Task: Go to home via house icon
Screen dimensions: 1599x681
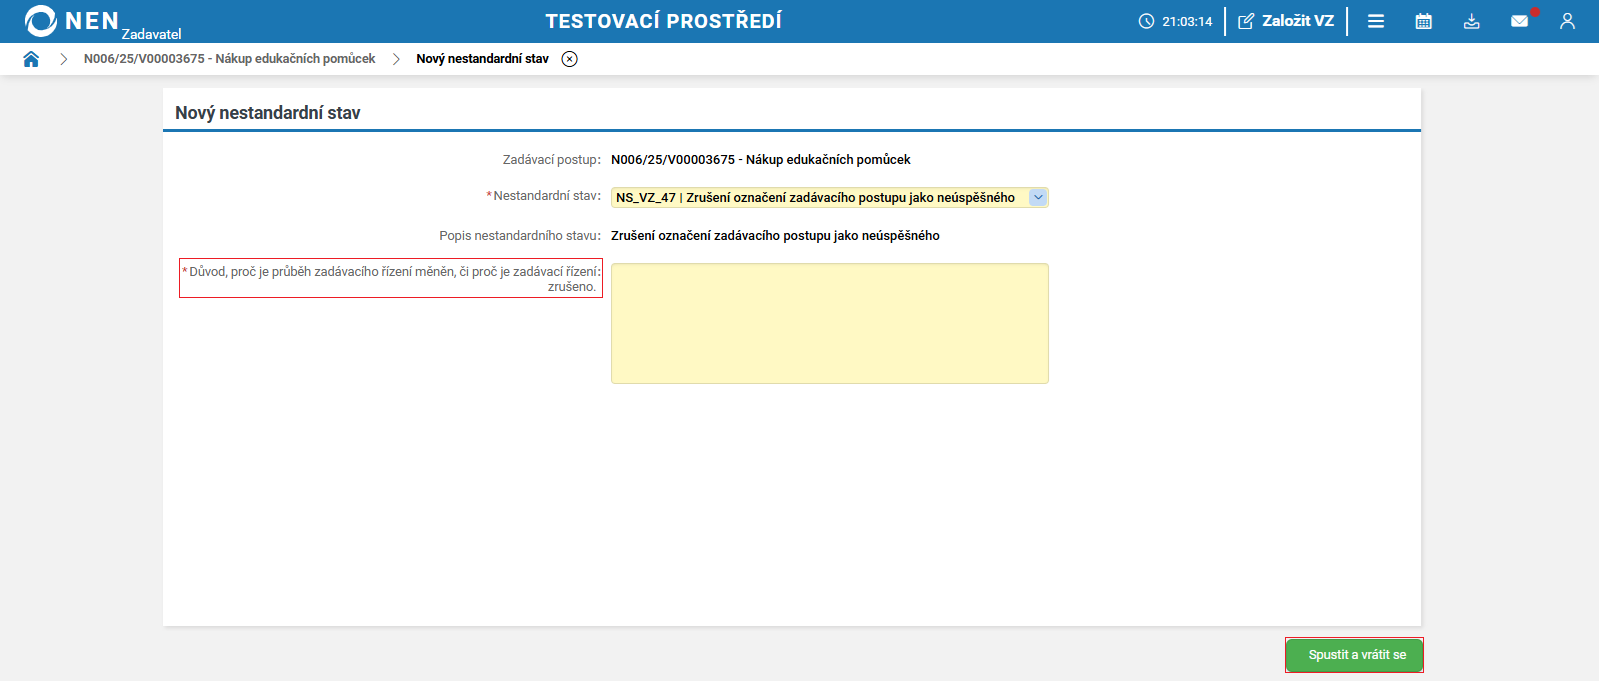Action: point(31,59)
